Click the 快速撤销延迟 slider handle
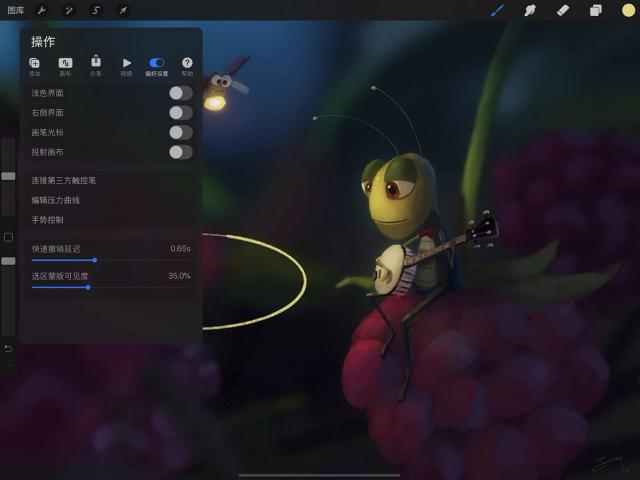Image resolution: width=640 pixels, height=480 pixels. tap(95, 260)
